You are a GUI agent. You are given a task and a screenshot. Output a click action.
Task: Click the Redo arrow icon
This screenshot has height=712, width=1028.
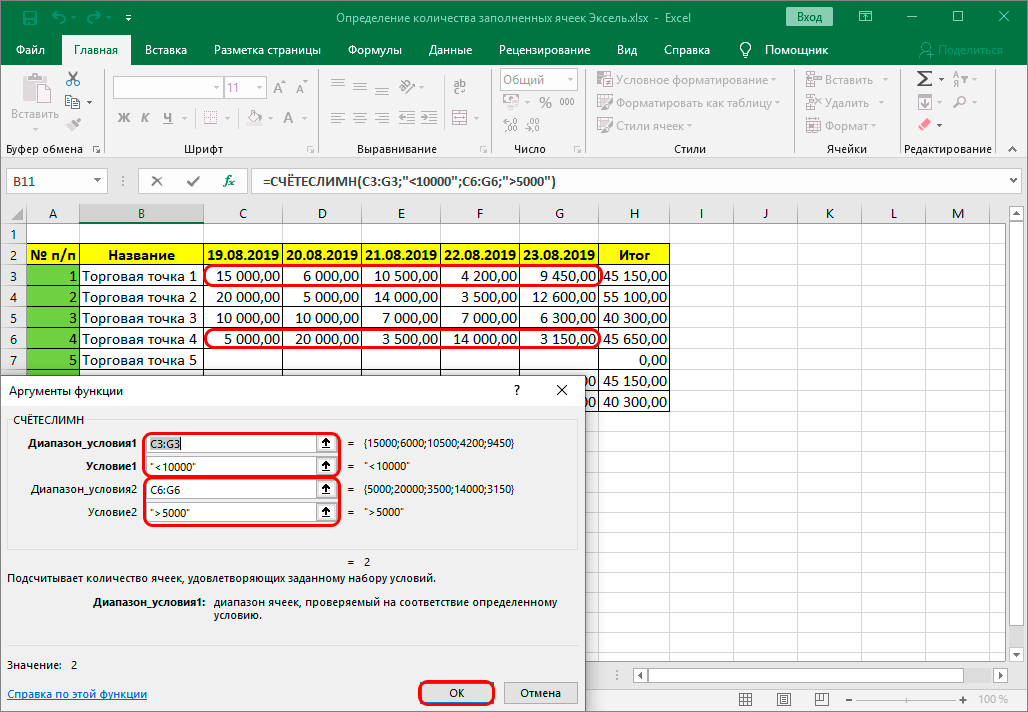93,18
